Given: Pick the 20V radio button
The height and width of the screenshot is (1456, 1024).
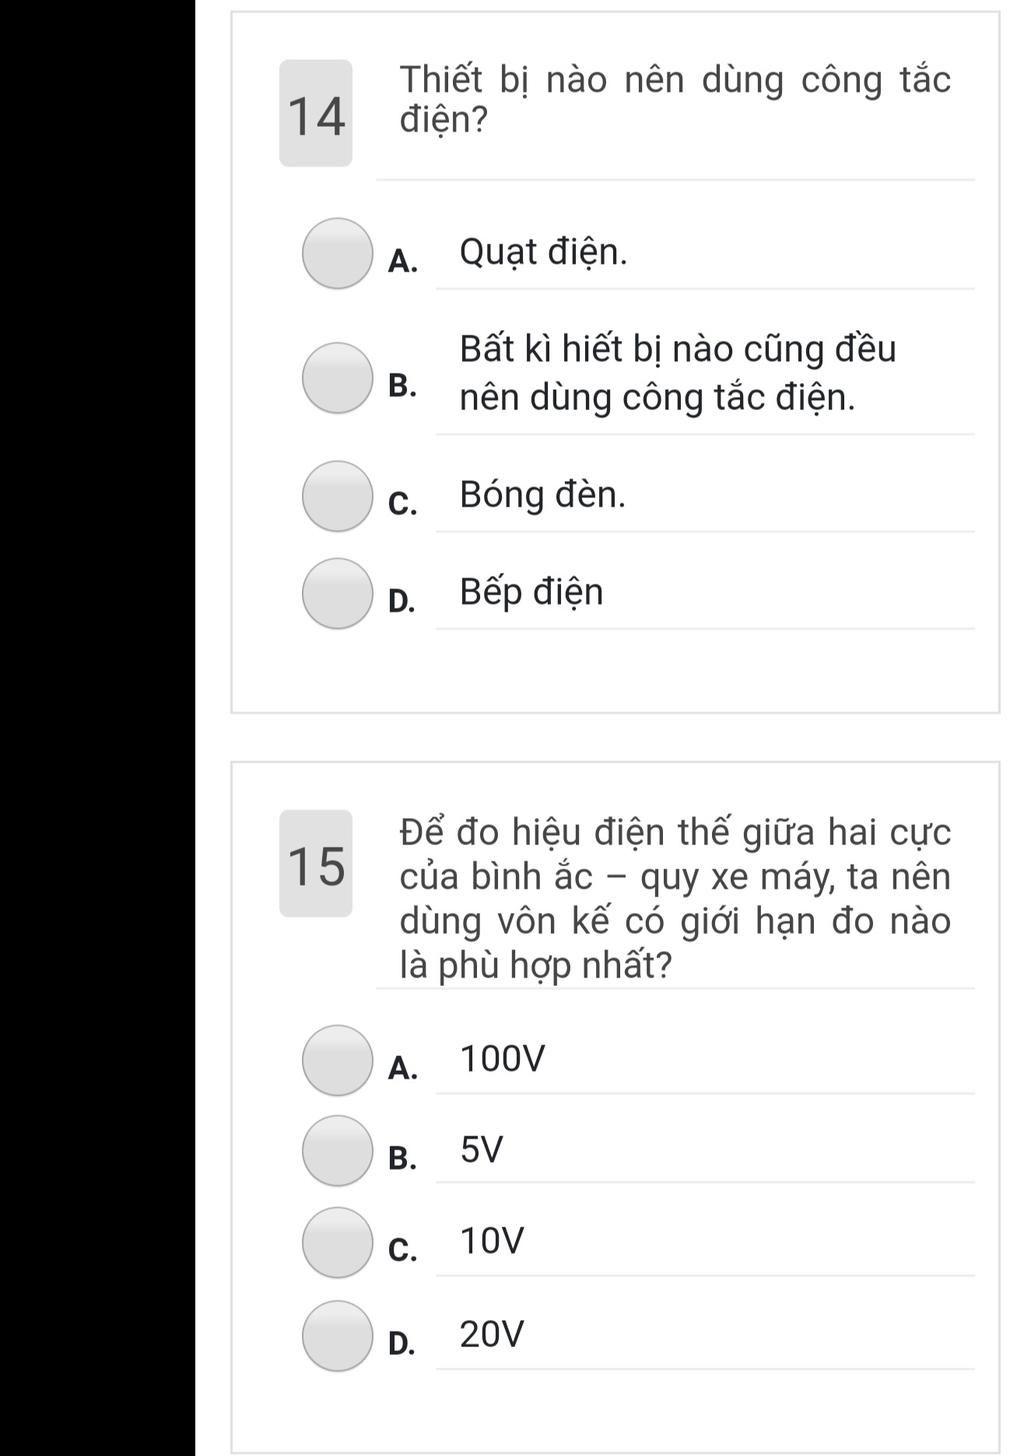Looking at the screenshot, I should 337,1336.
